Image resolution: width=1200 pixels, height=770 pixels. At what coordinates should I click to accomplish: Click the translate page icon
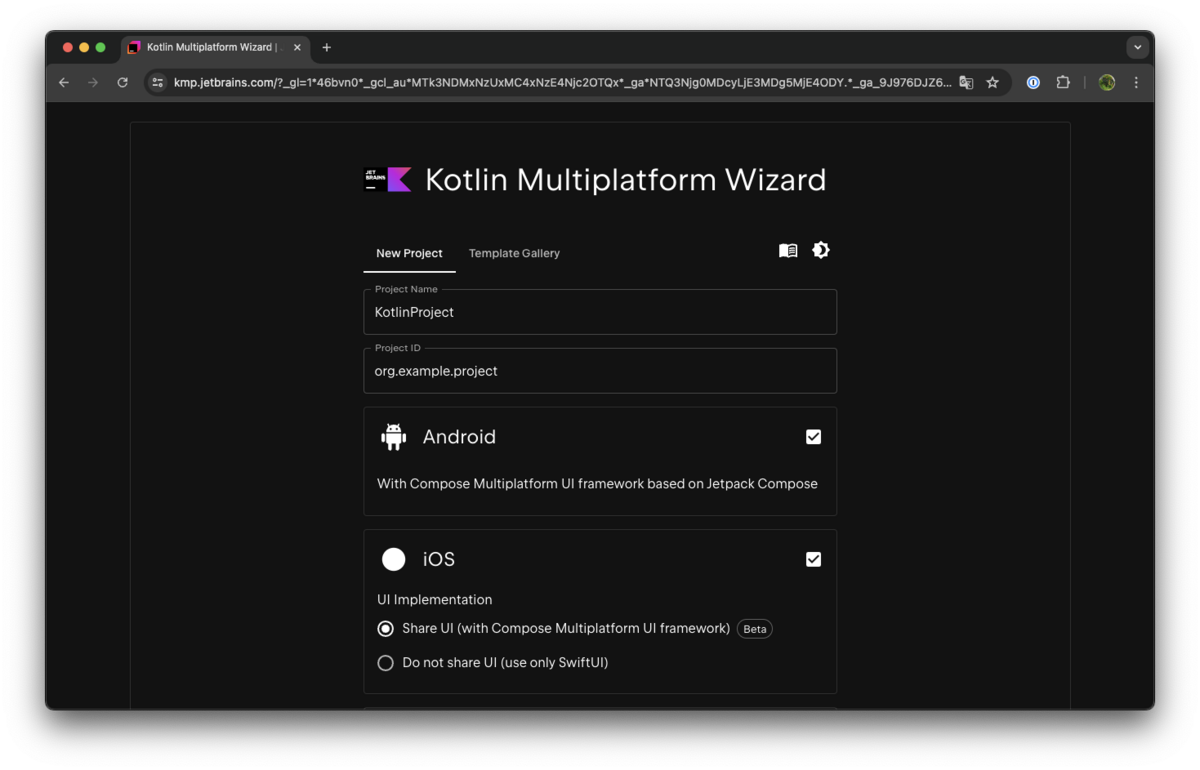[x=966, y=83]
